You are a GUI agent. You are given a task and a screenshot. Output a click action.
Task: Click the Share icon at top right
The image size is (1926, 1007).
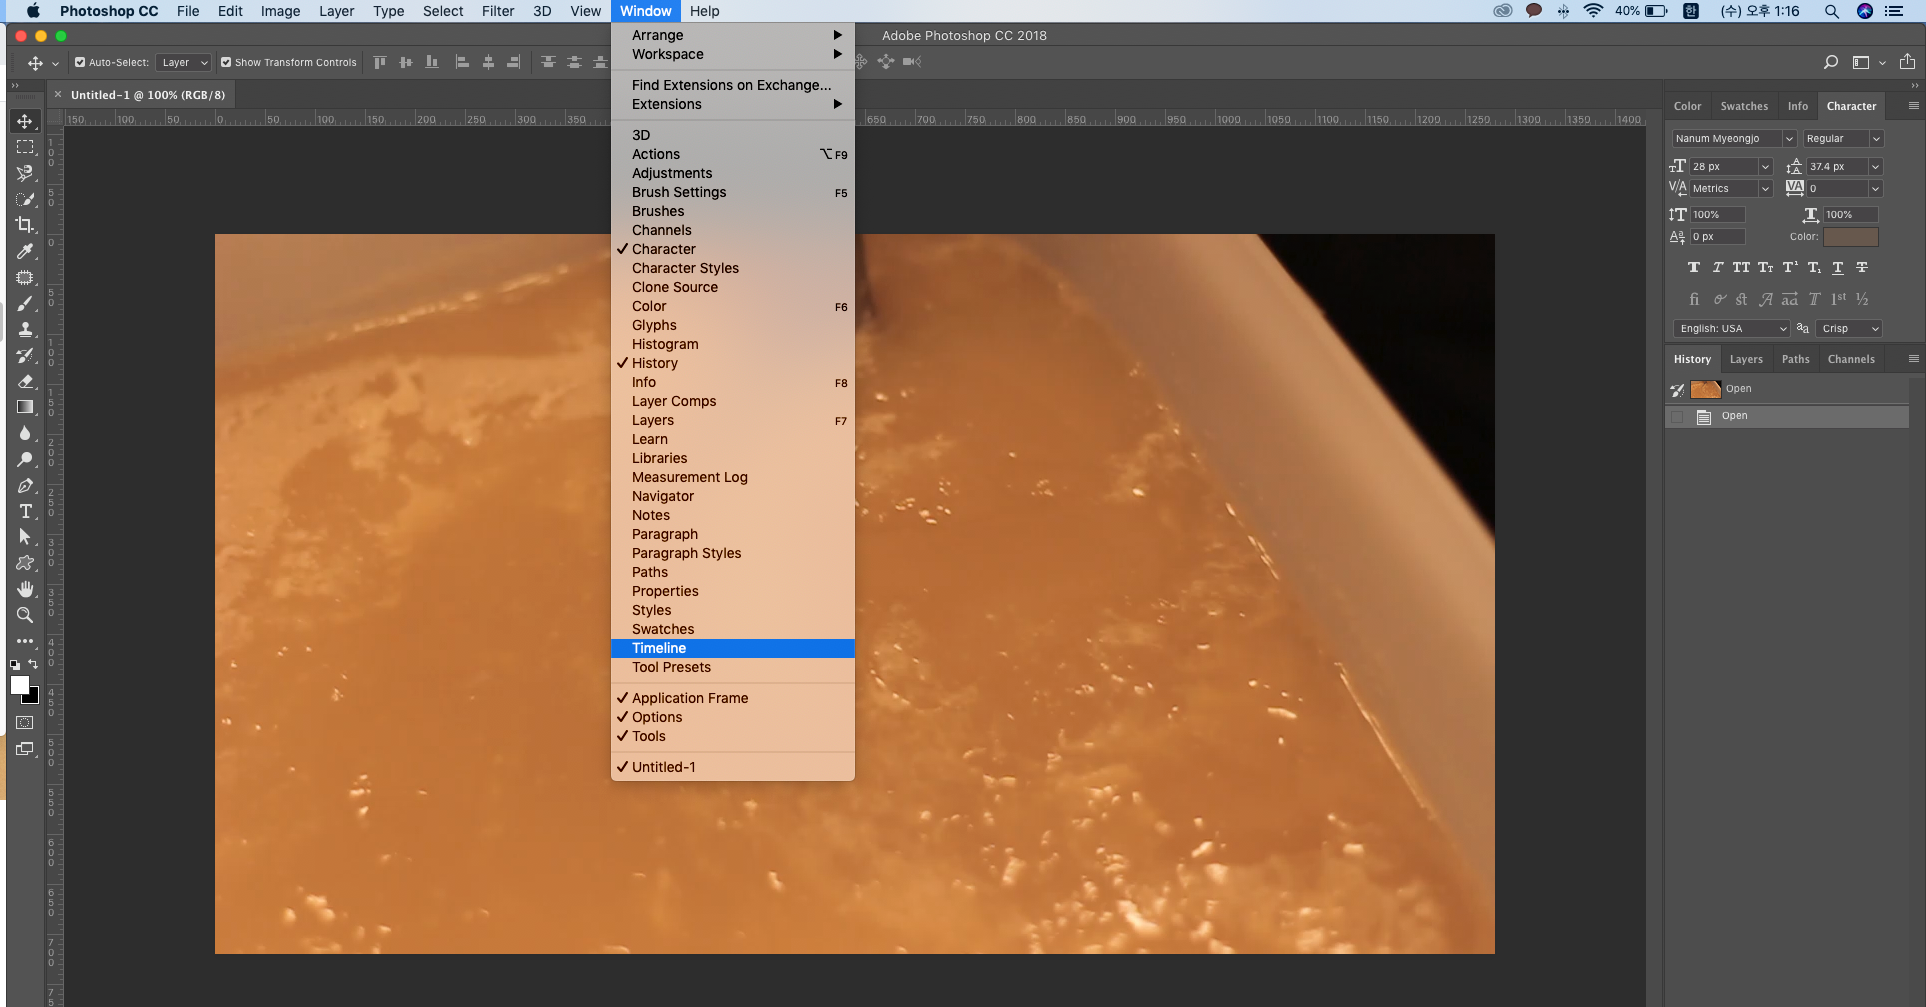coord(1907,62)
